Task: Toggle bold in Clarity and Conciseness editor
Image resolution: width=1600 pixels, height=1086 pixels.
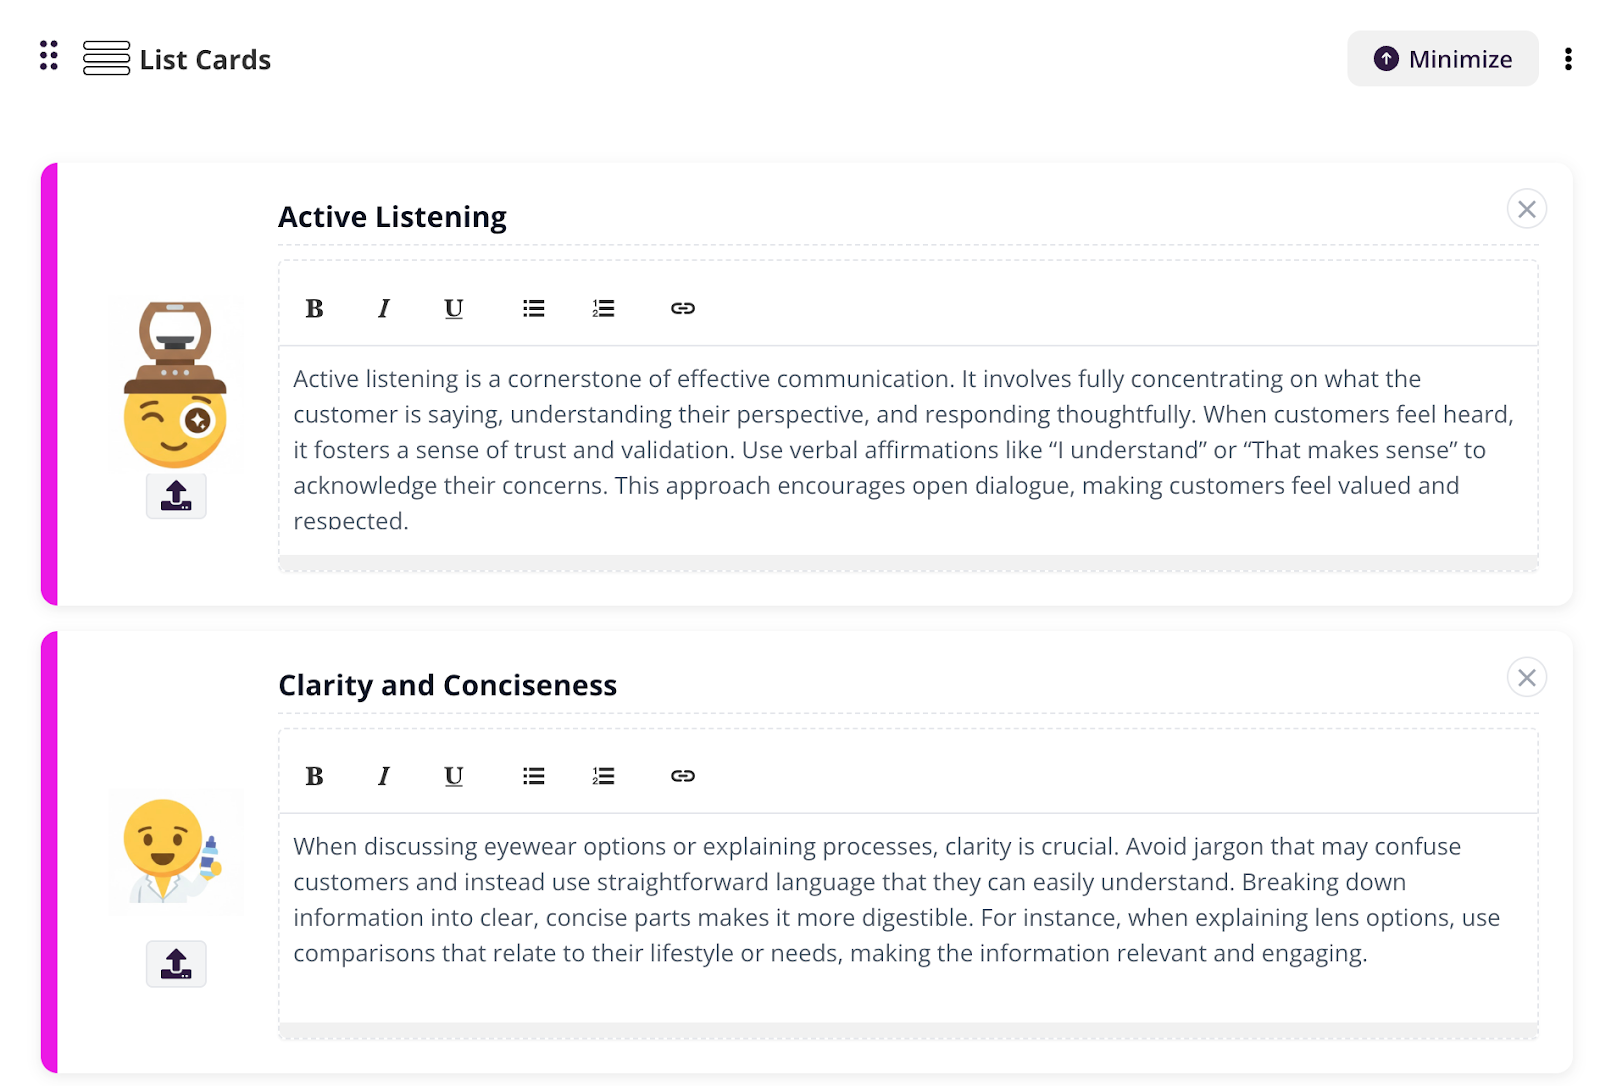Action: pos(314,776)
